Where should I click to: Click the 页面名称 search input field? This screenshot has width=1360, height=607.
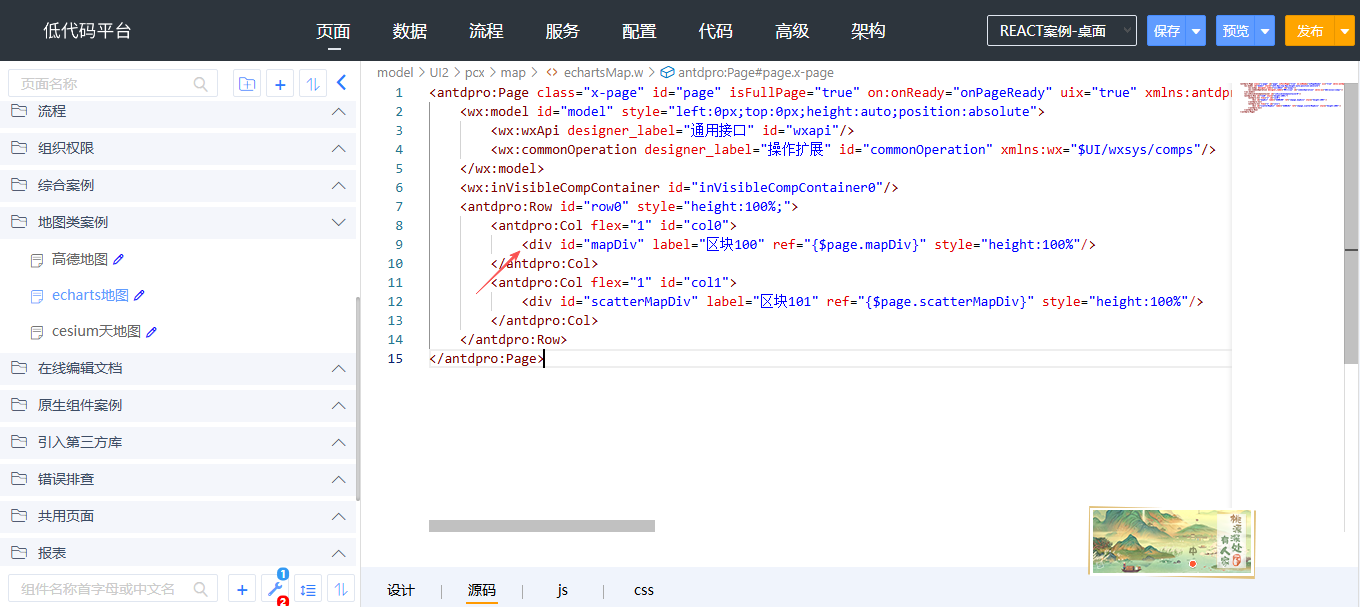click(105, 84)
